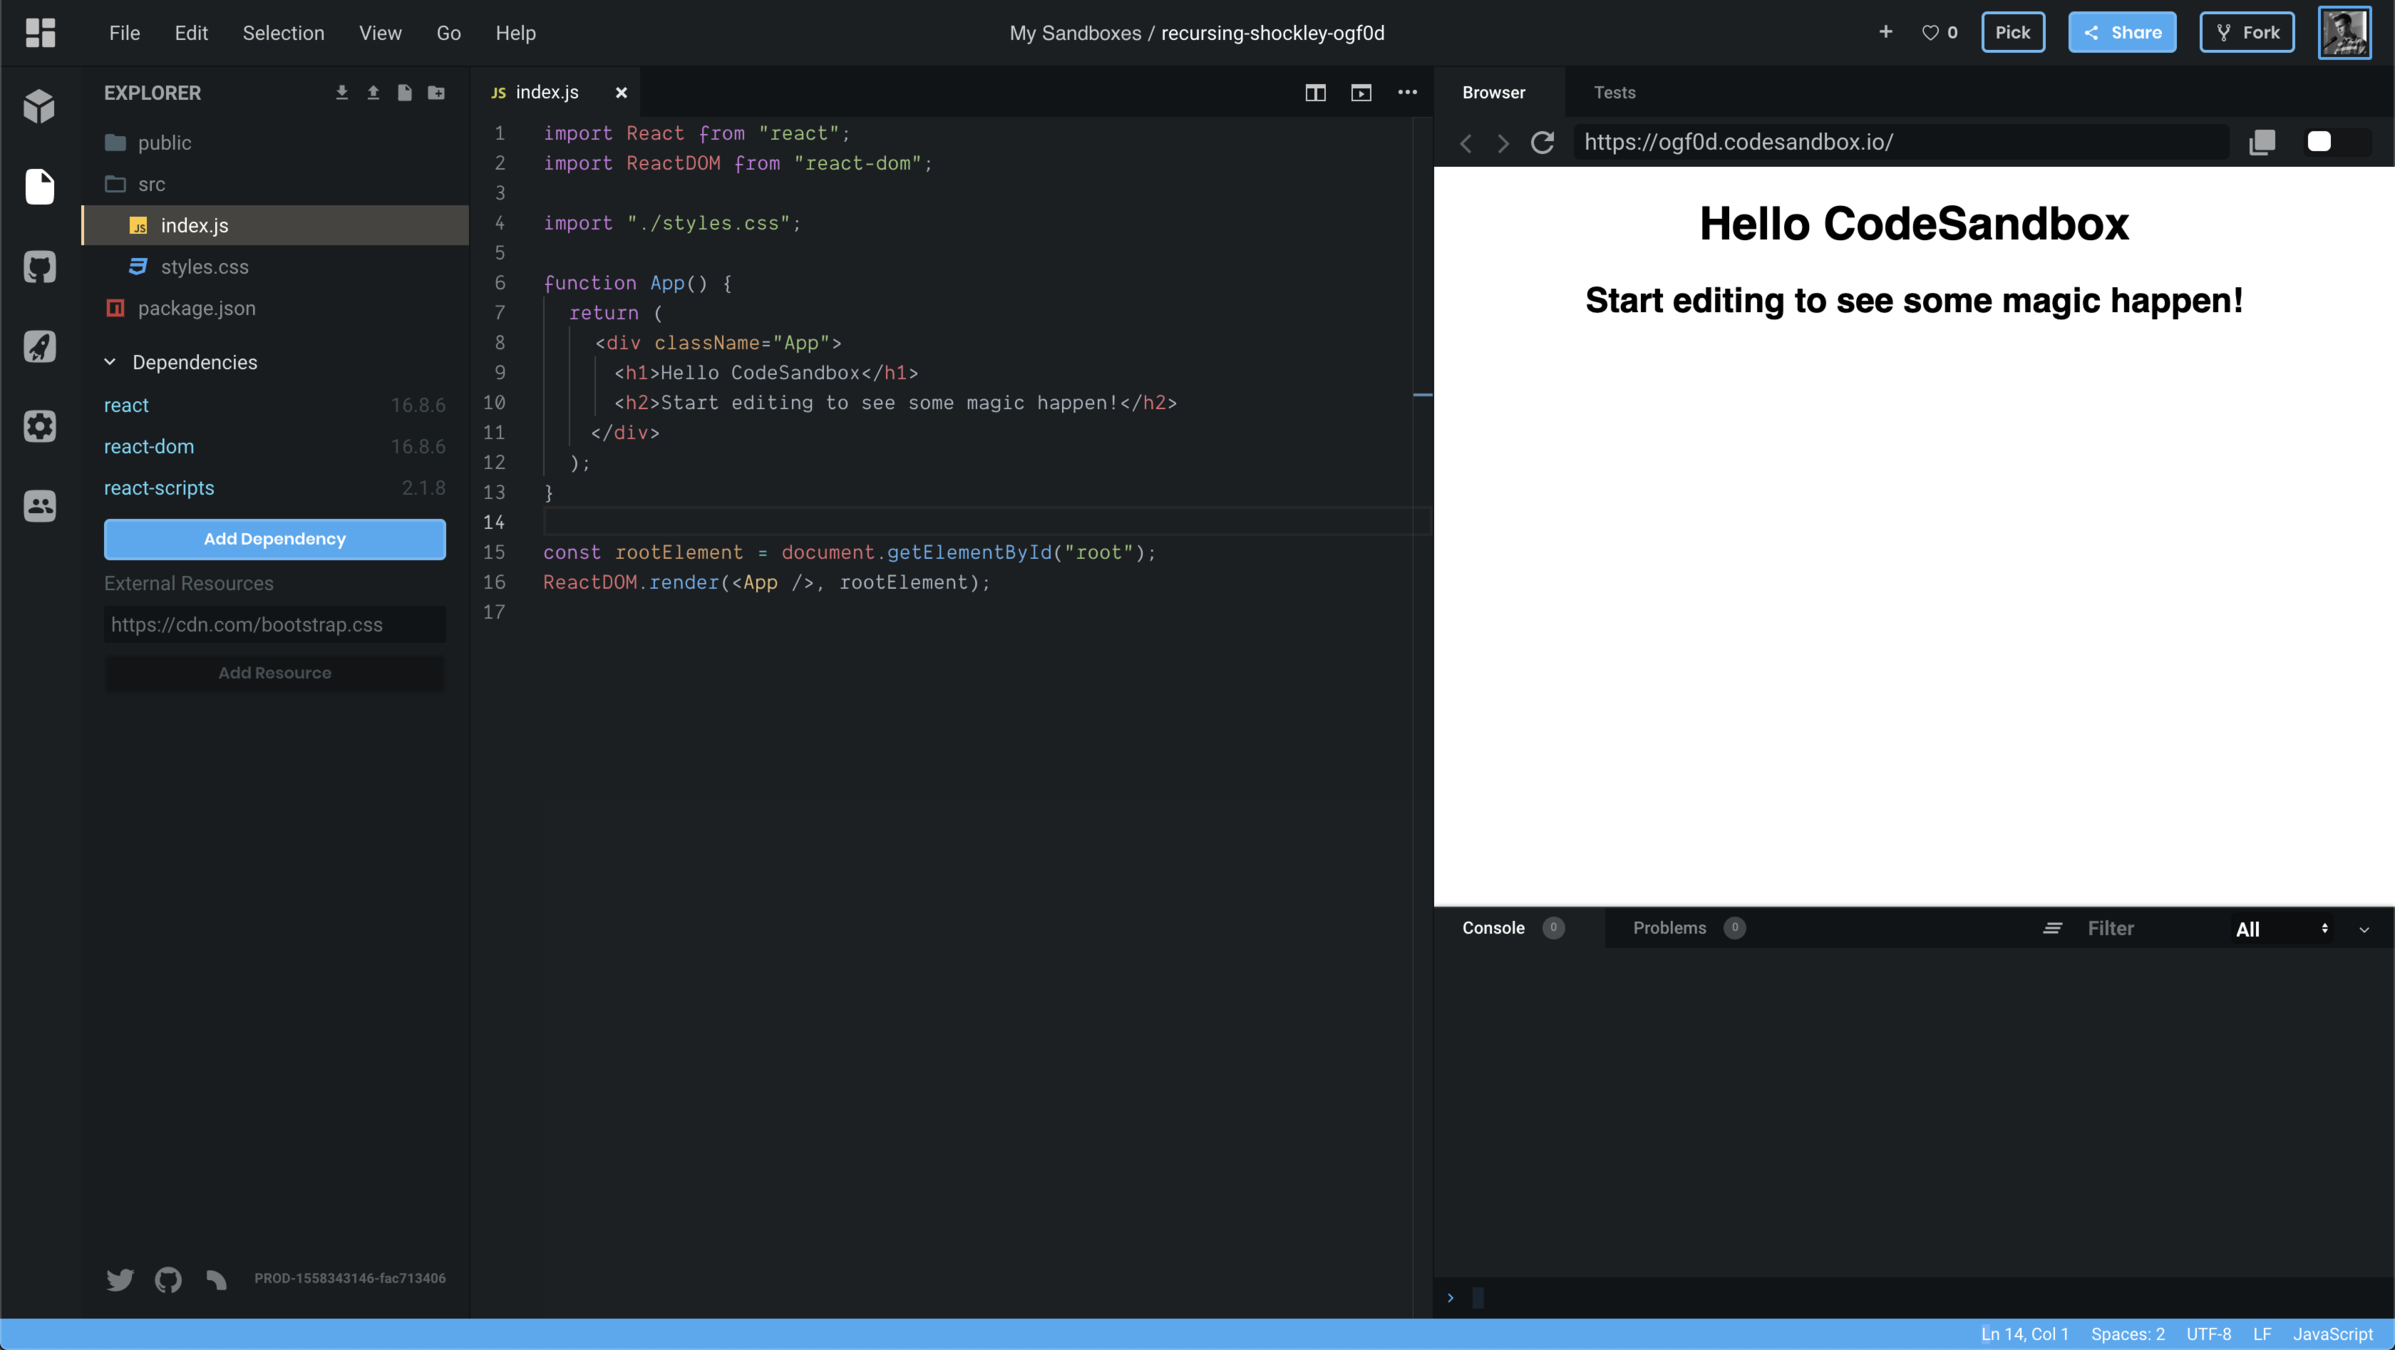Image resolution: width=2395 pixels, height=1350 pixels.
Task: Click the external resource URL field
Action: tap(274, 625)
